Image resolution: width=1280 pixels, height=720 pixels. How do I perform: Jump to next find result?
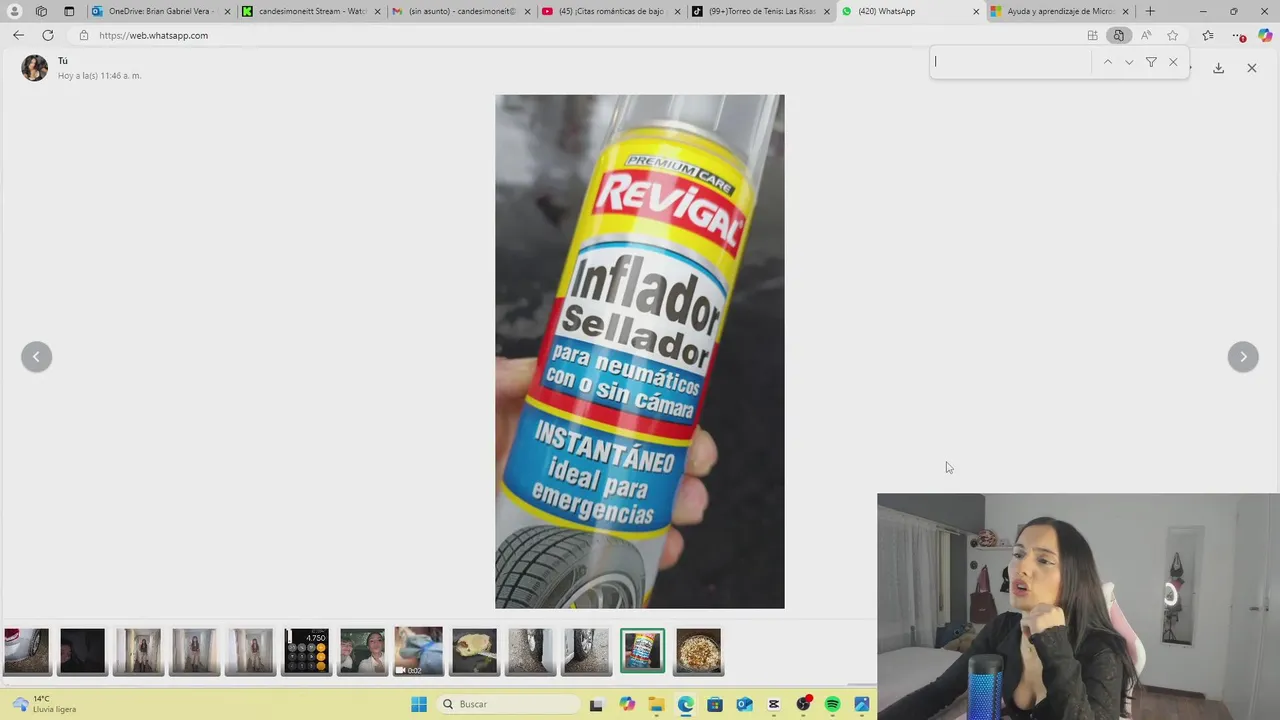point(1129,62)
